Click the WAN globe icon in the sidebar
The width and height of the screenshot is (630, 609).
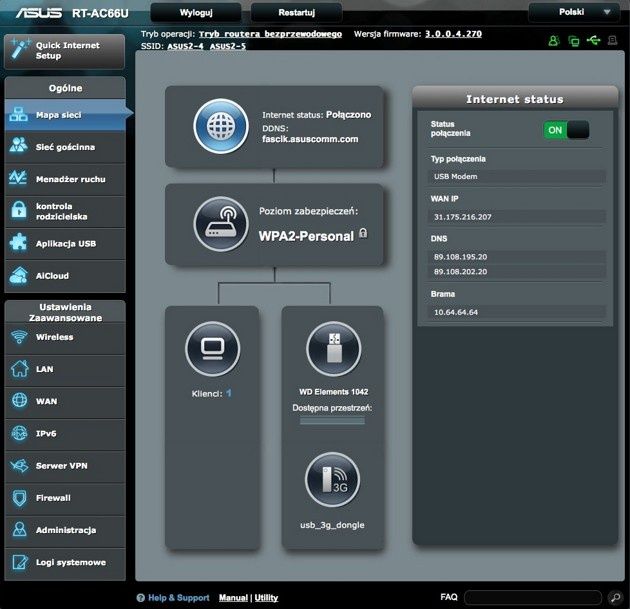[x=19, y=401]
